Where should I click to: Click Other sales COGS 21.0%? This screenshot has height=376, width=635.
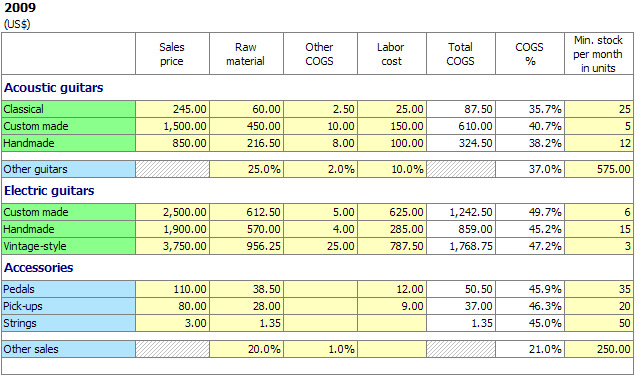pyautogui.click(x=530, y=349)
